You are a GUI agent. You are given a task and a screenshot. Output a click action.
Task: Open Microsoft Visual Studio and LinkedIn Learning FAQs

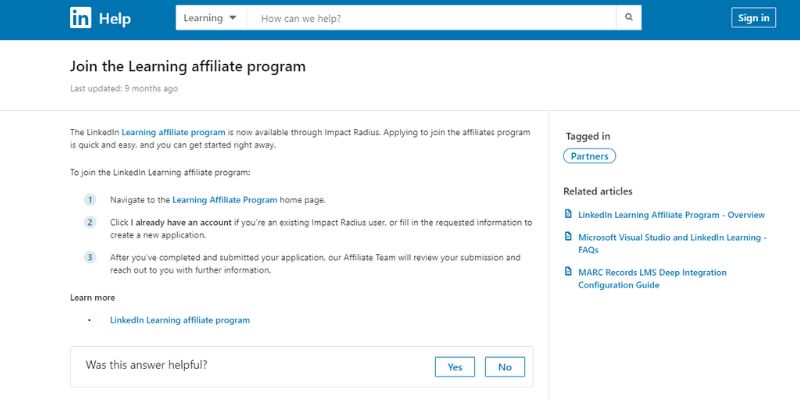(x=672, y=243)
